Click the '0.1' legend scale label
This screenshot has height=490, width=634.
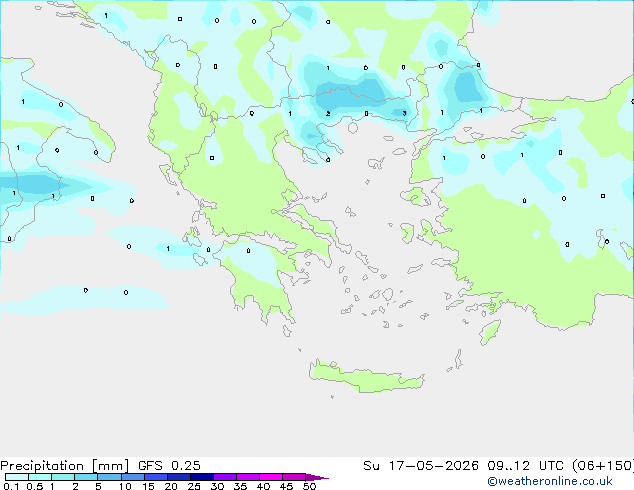(11, 486)
